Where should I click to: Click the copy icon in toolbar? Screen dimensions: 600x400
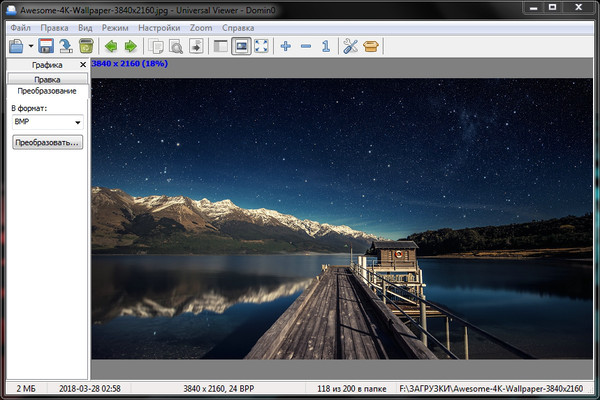pos(155,46)
